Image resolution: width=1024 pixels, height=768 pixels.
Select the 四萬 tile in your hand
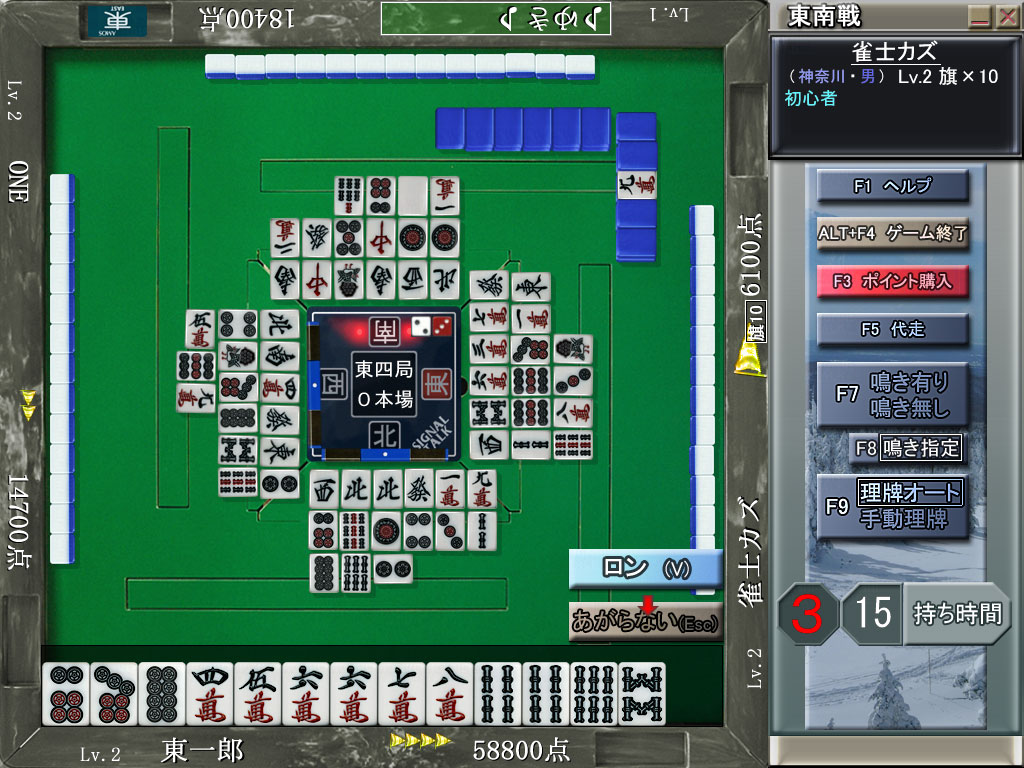(210, 693)
